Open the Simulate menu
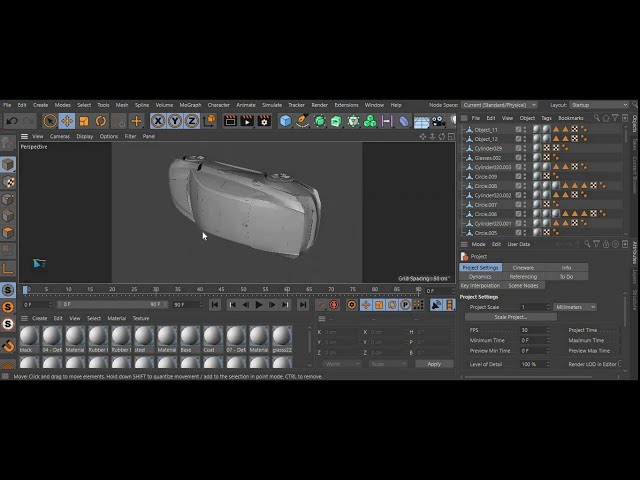The image size is (640, 480). [272, 105]
